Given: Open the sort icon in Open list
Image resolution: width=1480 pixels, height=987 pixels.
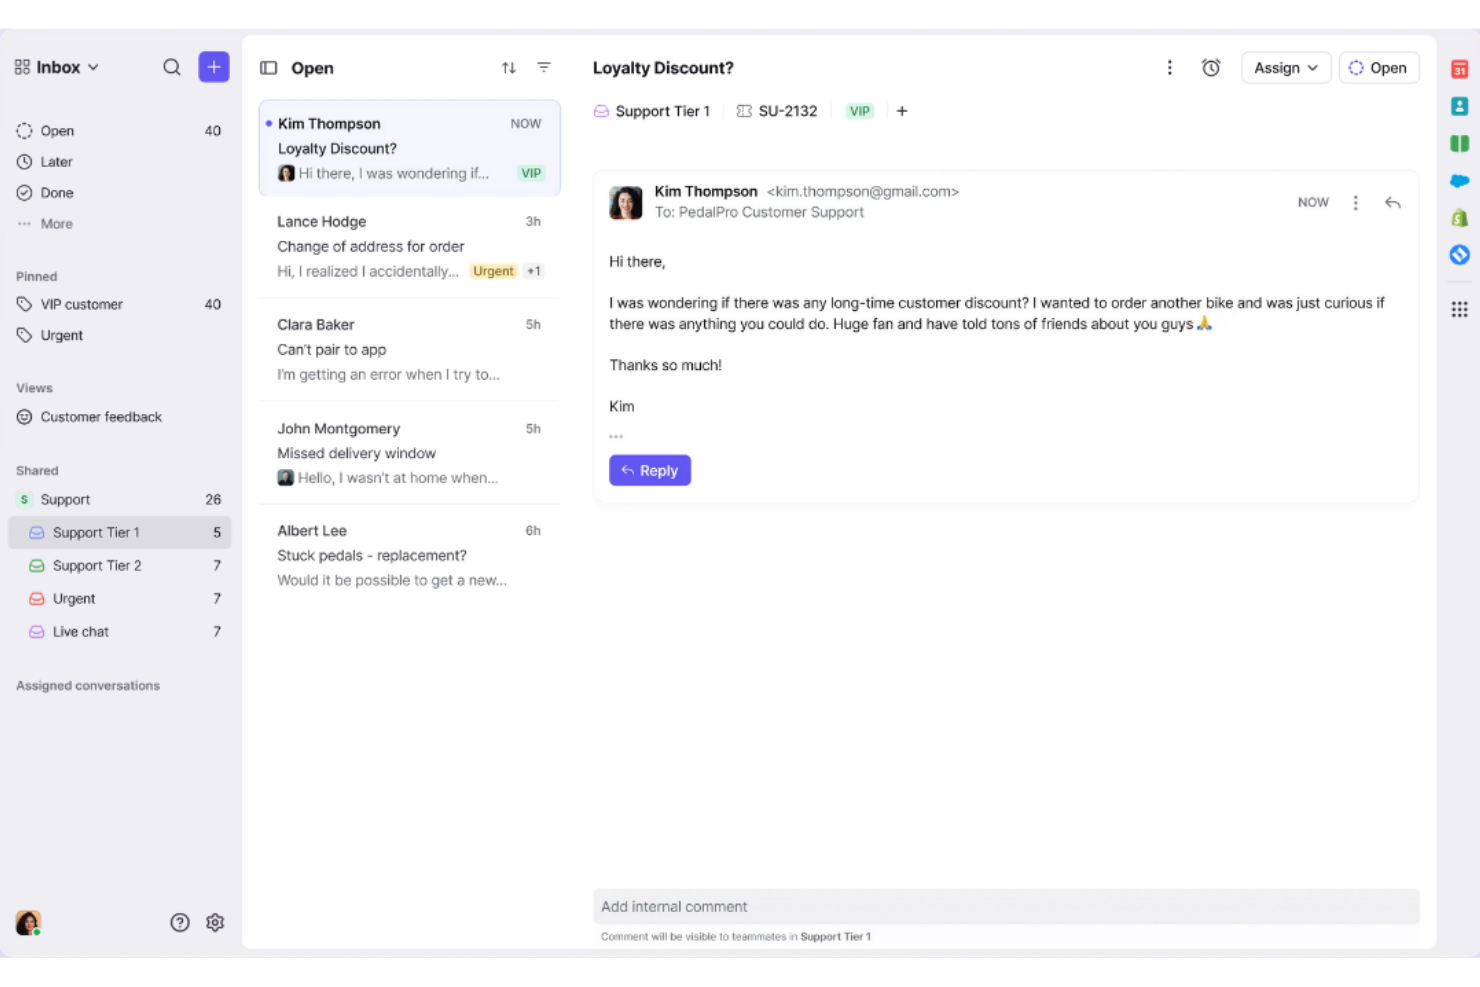Looking at the screenshot, I should tap(508, 67).
